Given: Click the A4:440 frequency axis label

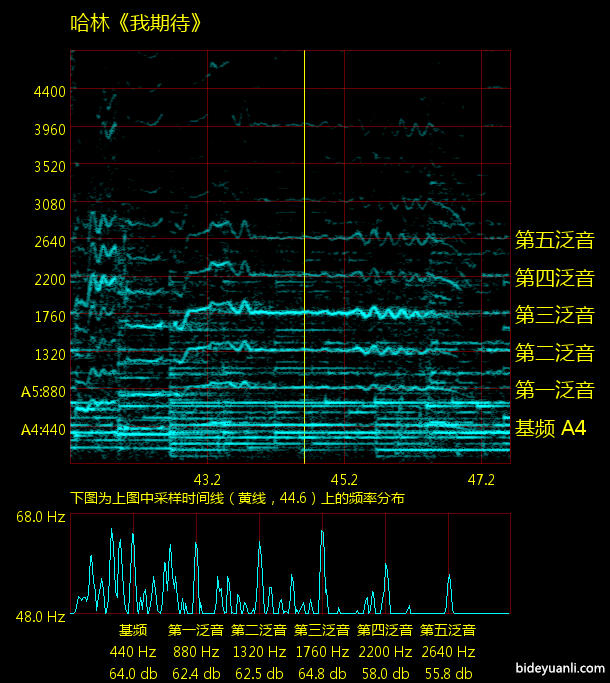Looking at the screenshot, I should pyautogui.click(x=43, y=430).
